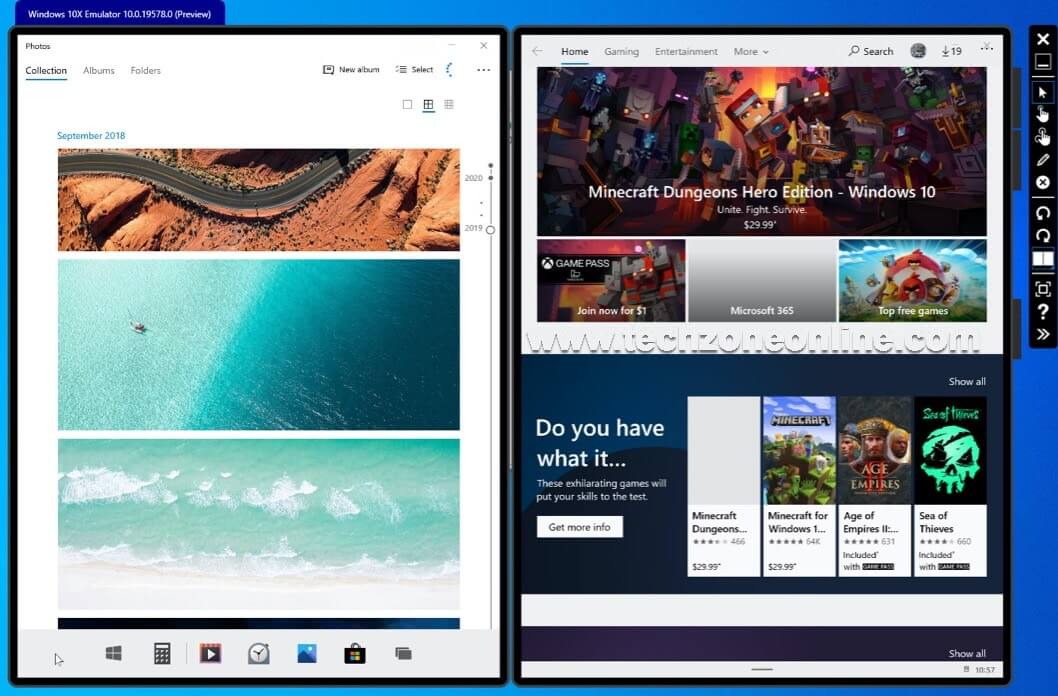Expand the More dropdown in Microsoft Store
1058x696 pixels.
[x=751, y=51]
